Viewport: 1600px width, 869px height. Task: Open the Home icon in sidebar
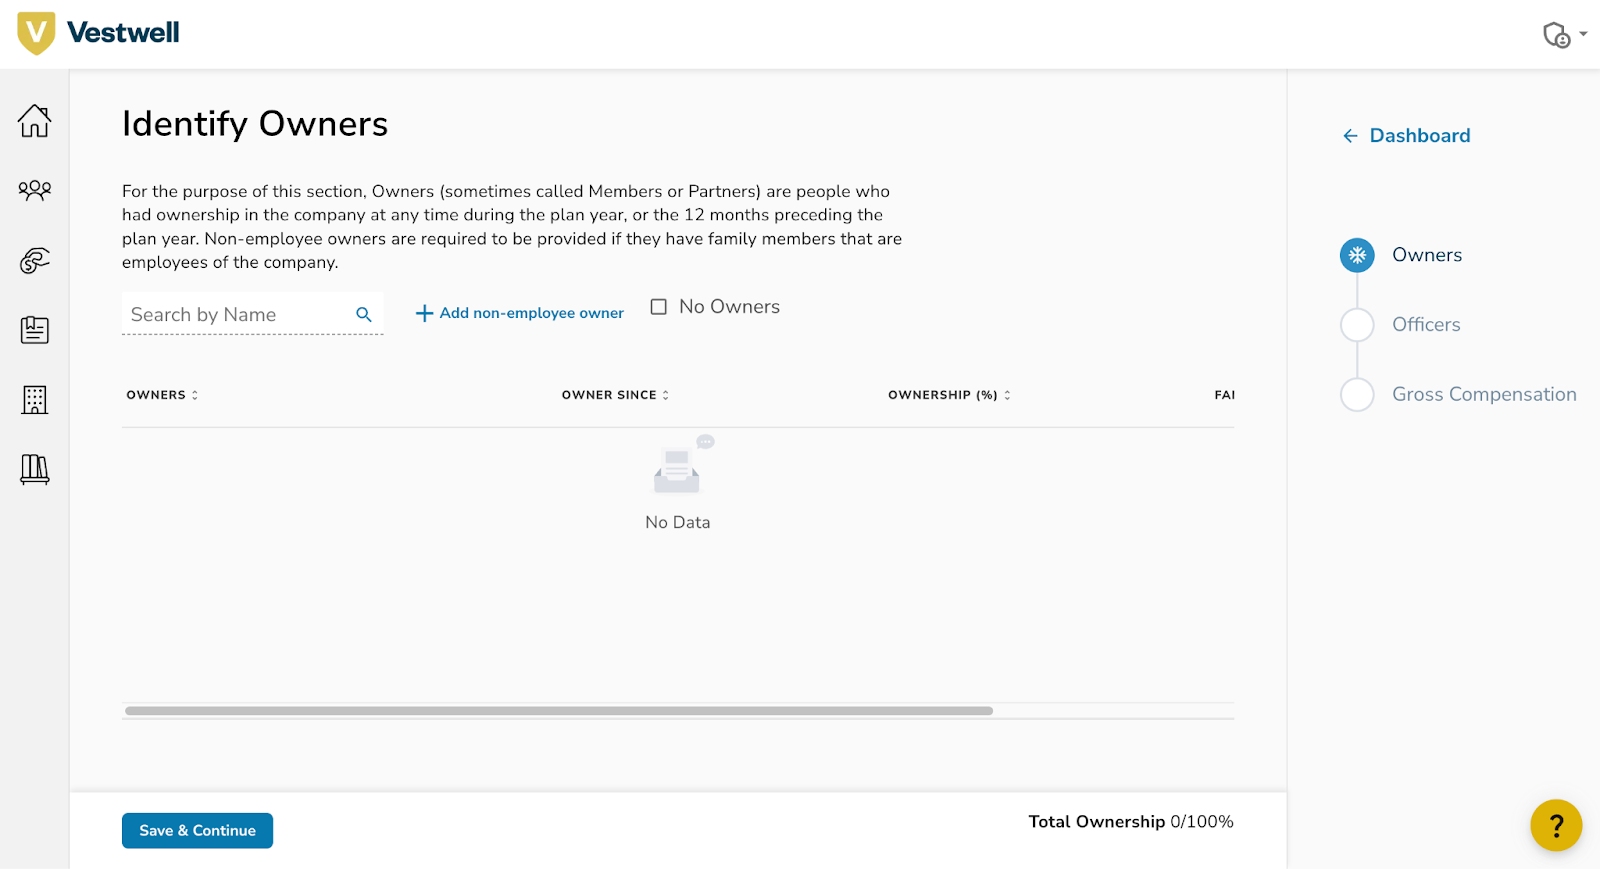tap(35, 121)
